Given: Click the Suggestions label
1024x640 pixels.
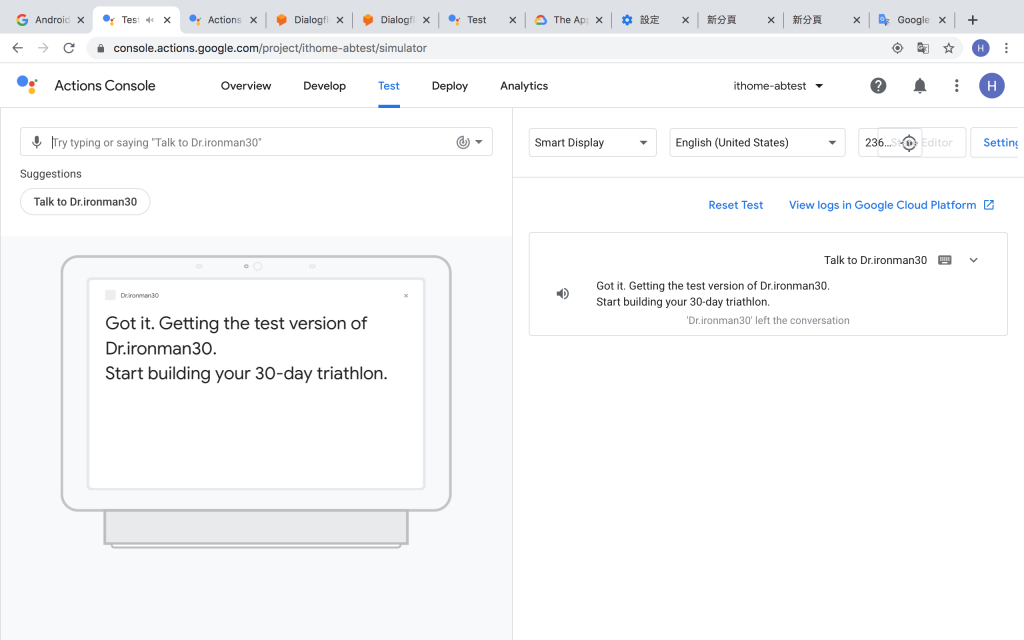Looking at the screenshot, I should [x=50, y=174].
